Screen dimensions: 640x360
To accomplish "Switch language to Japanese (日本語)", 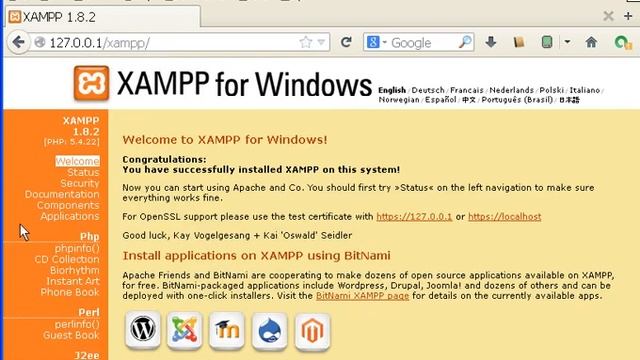I will 569,100.
